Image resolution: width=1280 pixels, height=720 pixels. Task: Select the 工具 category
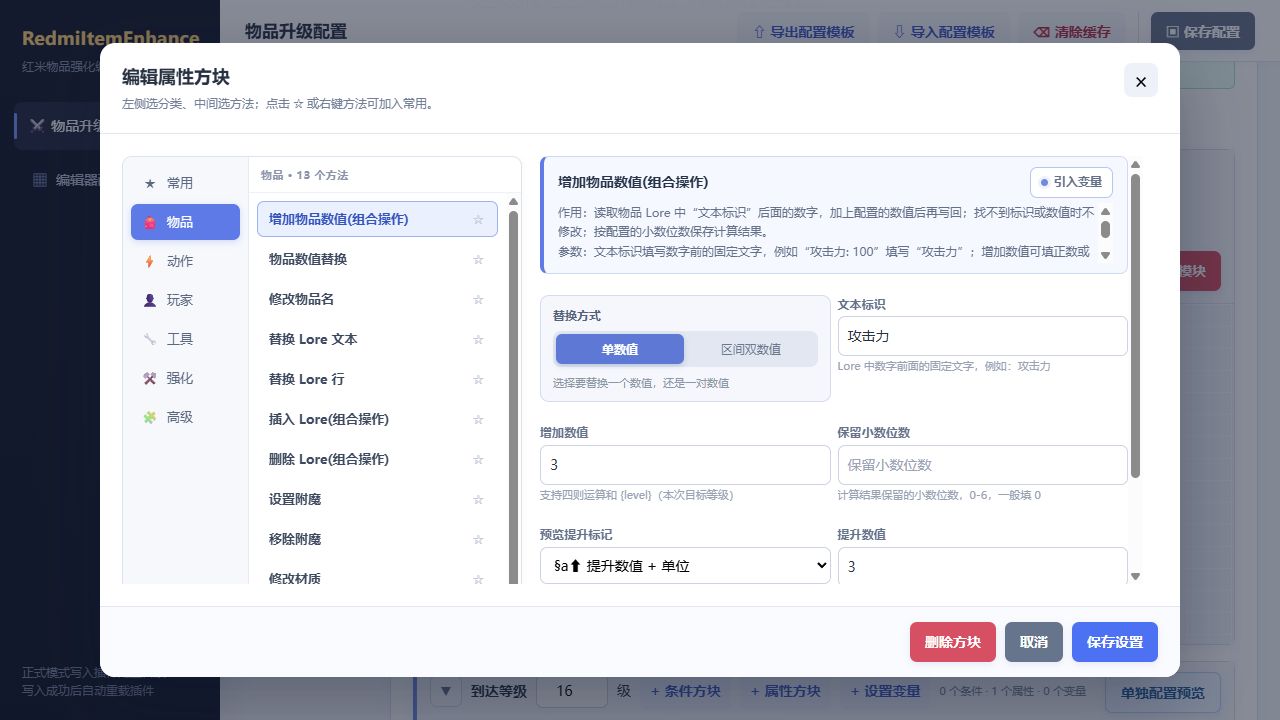185,339
